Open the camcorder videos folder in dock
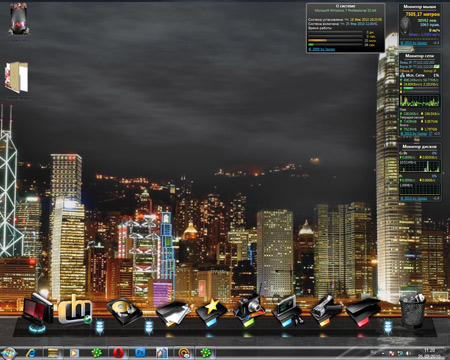The image size is (450, 360). 325,310
